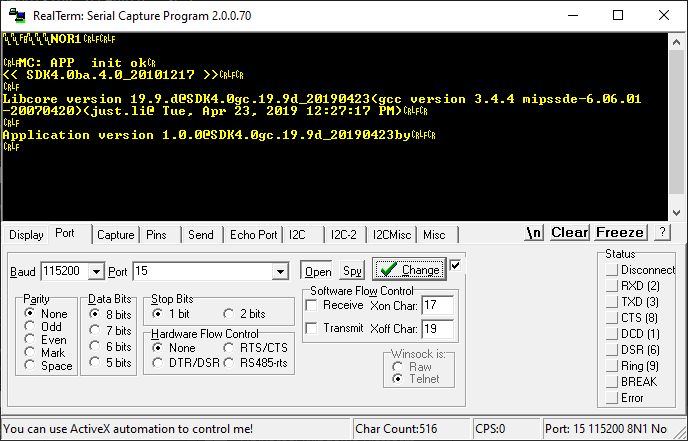The height and width of the screenshot is (441, 688).
Task: Click the RealTerm application icon in title bar
Action: (17, 15)
